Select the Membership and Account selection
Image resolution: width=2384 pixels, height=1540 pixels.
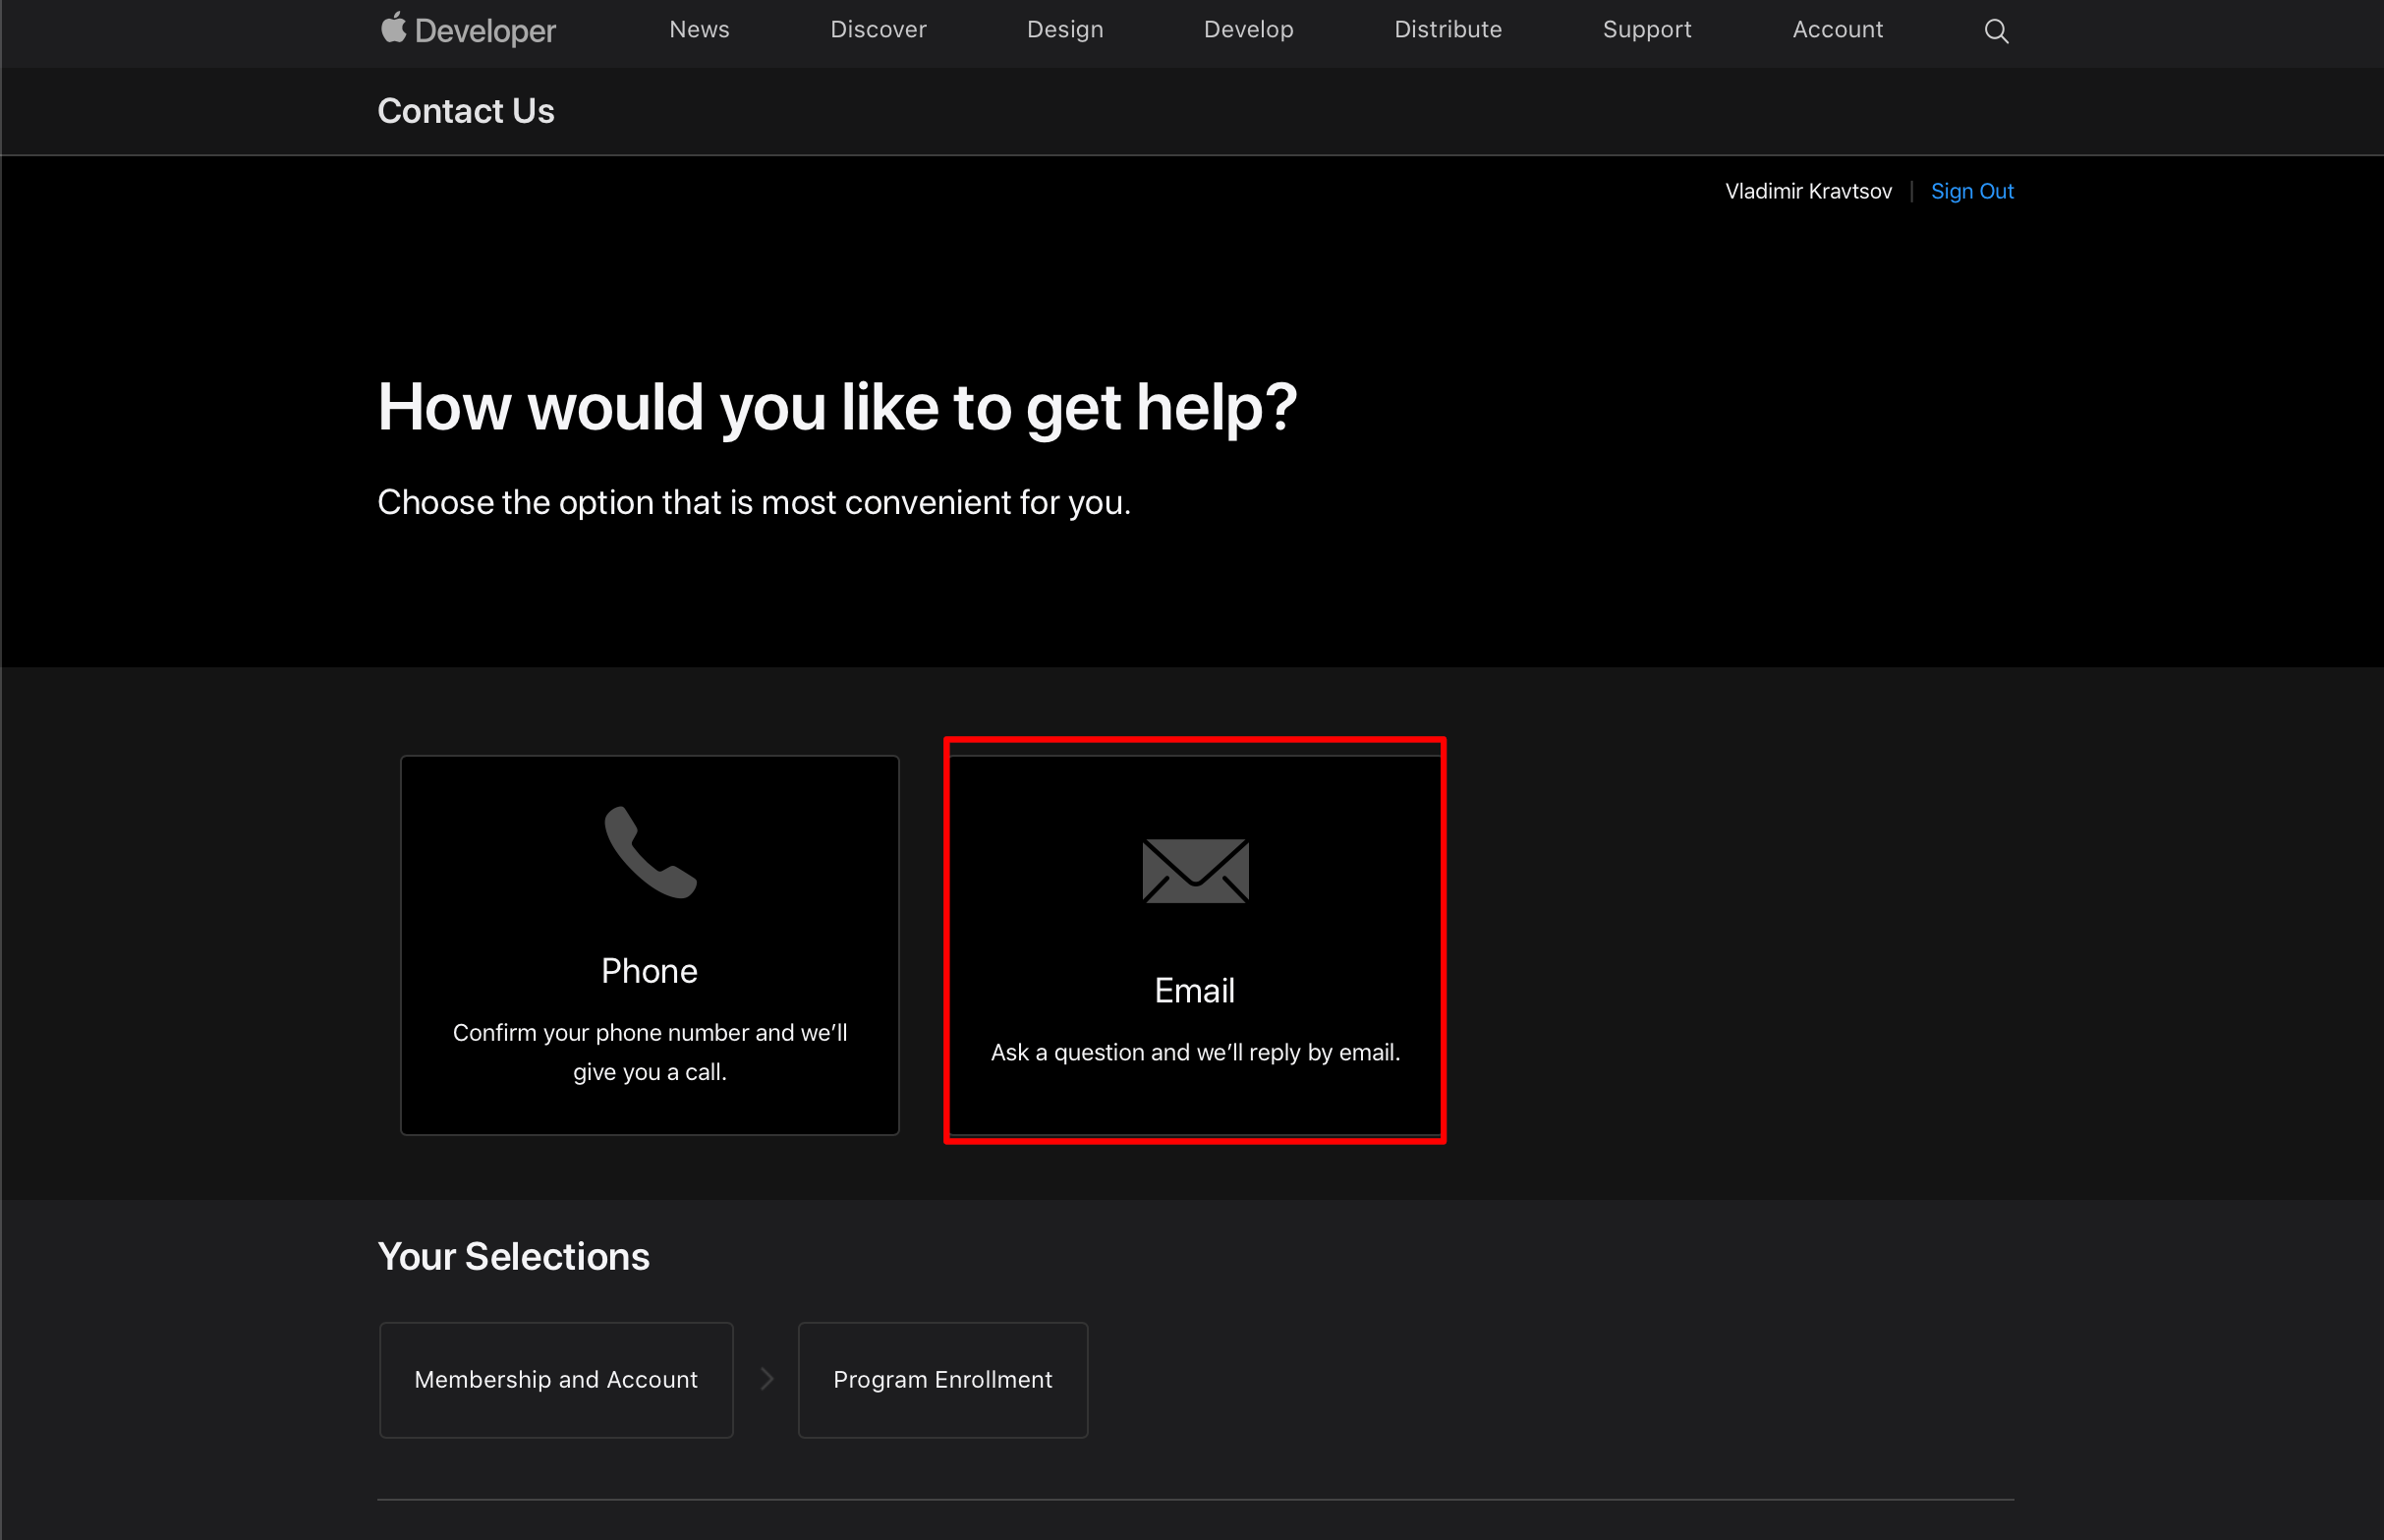click(x=556, y=1380)
